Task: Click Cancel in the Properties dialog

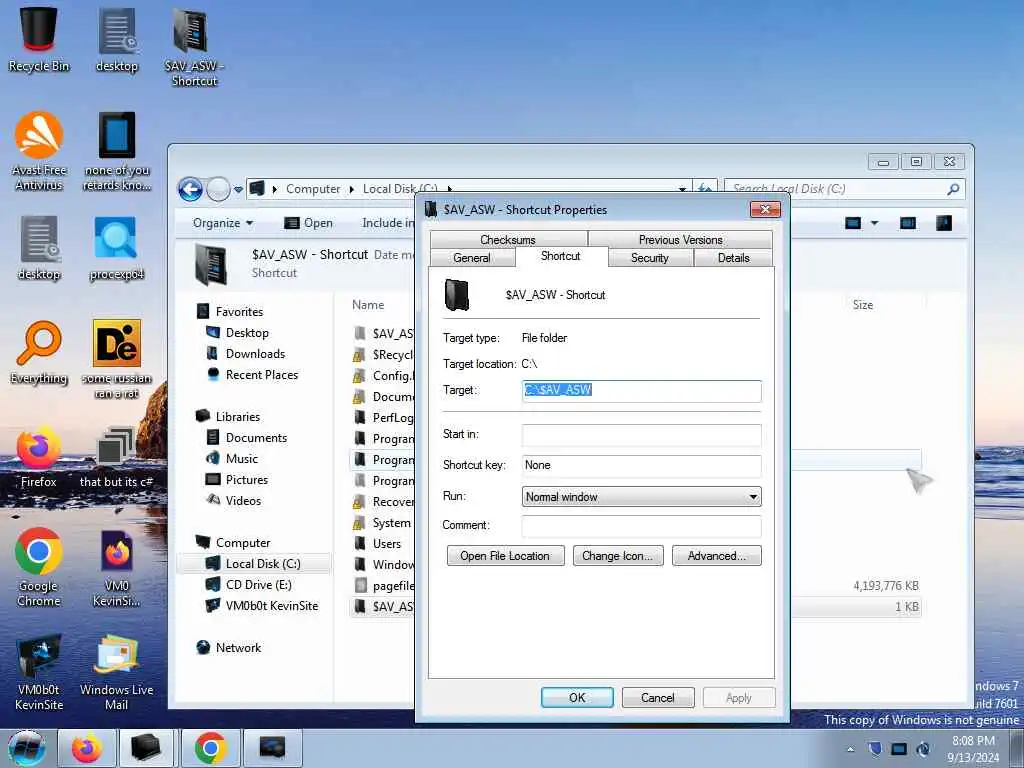Action: click(x=658, y=697)
